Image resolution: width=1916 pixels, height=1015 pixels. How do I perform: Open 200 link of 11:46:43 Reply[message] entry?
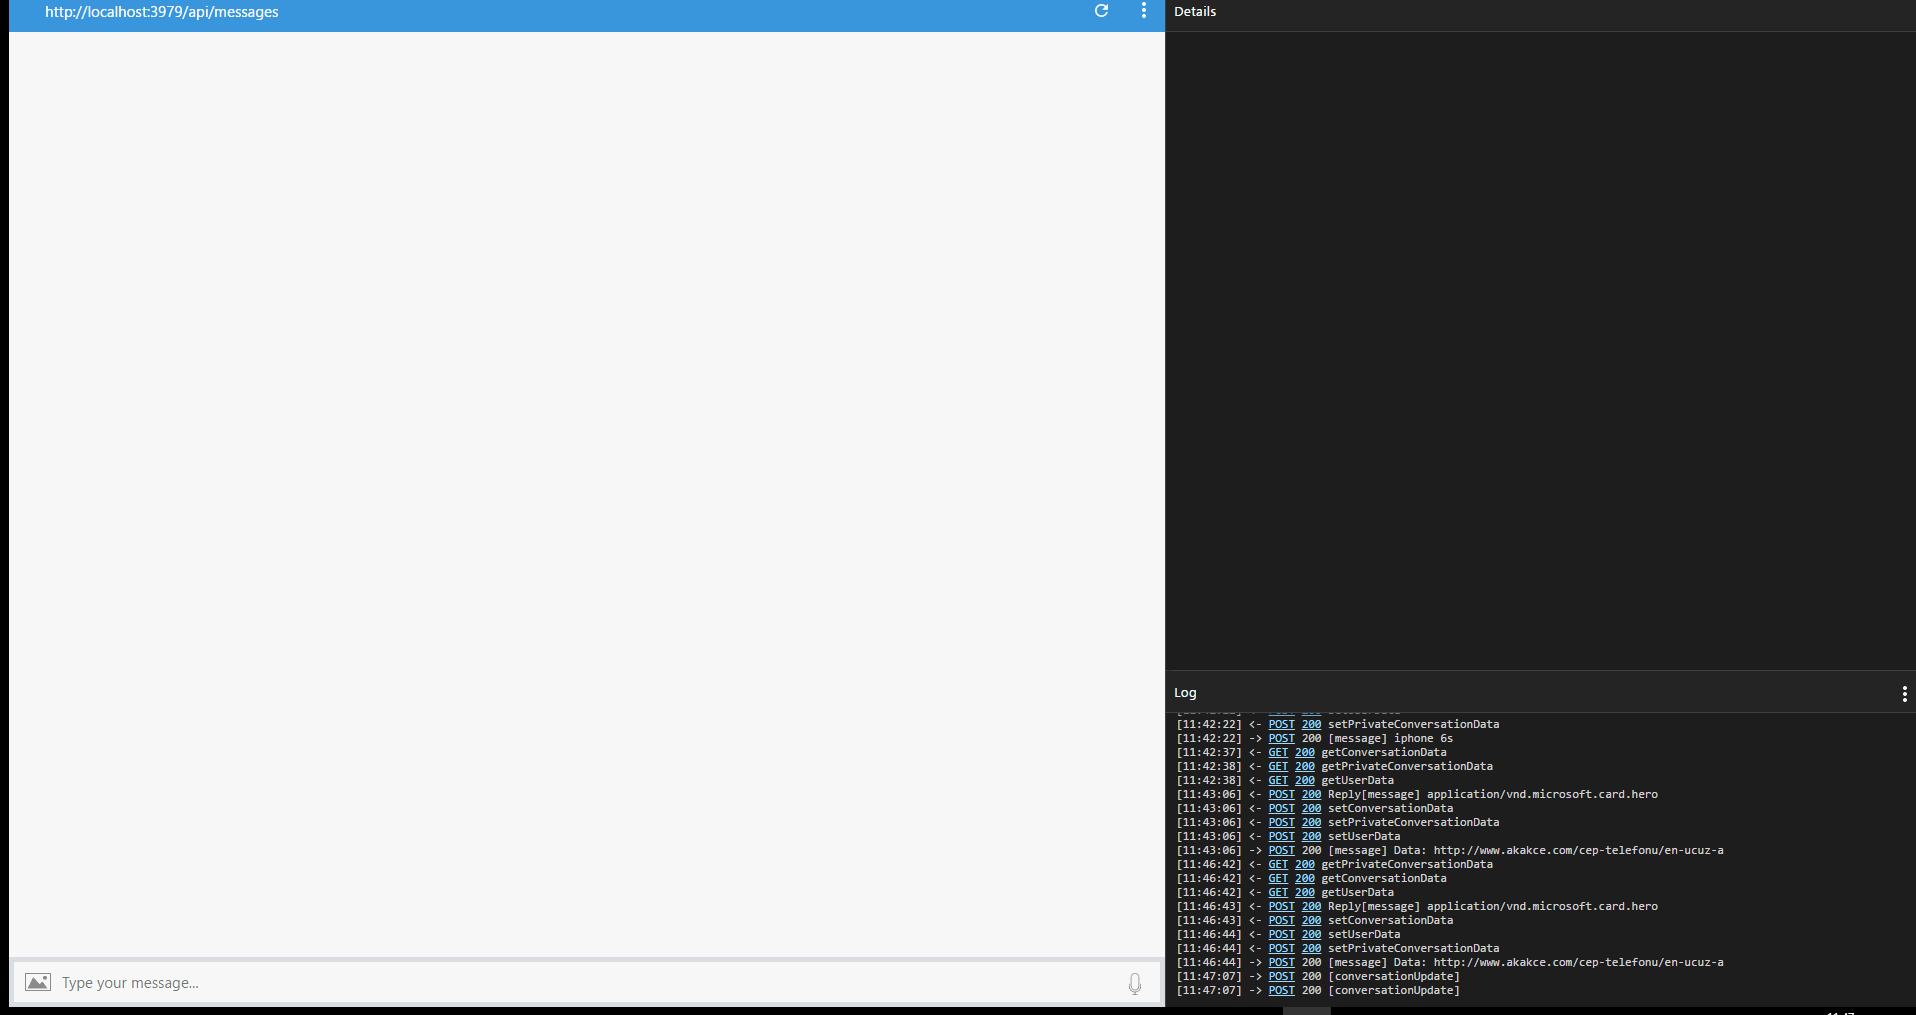[1311, 906]
